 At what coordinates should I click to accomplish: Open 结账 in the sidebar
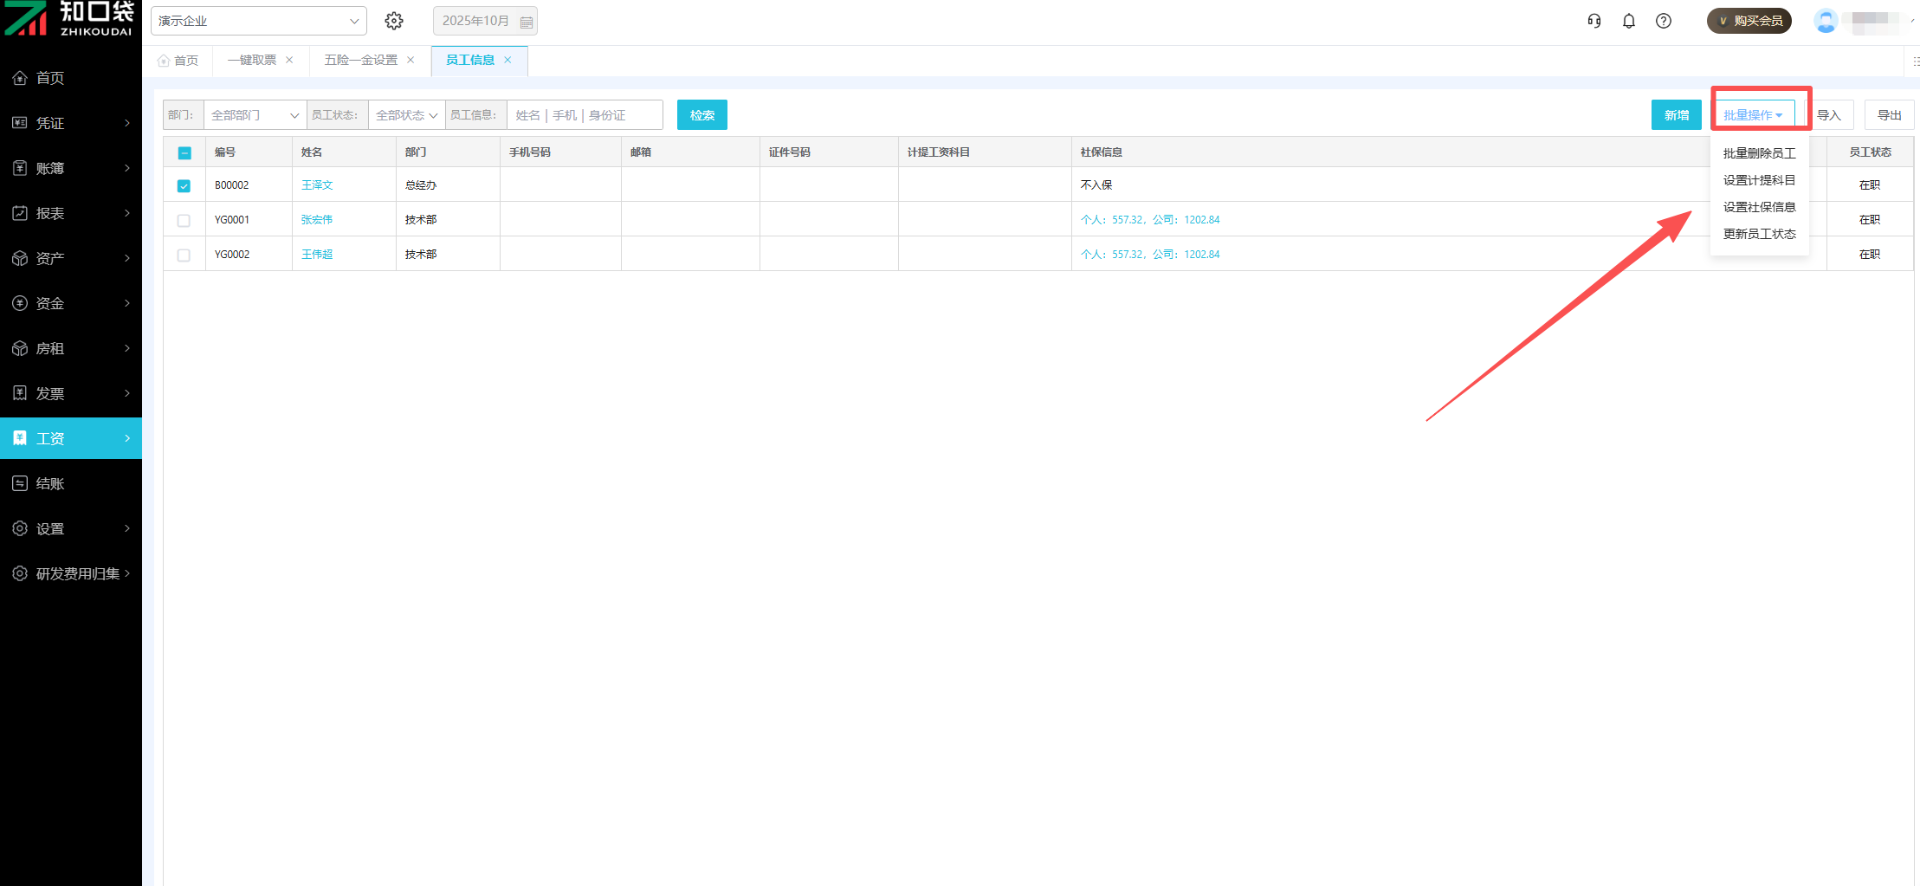pyautogui.click(x=70, y=483)
